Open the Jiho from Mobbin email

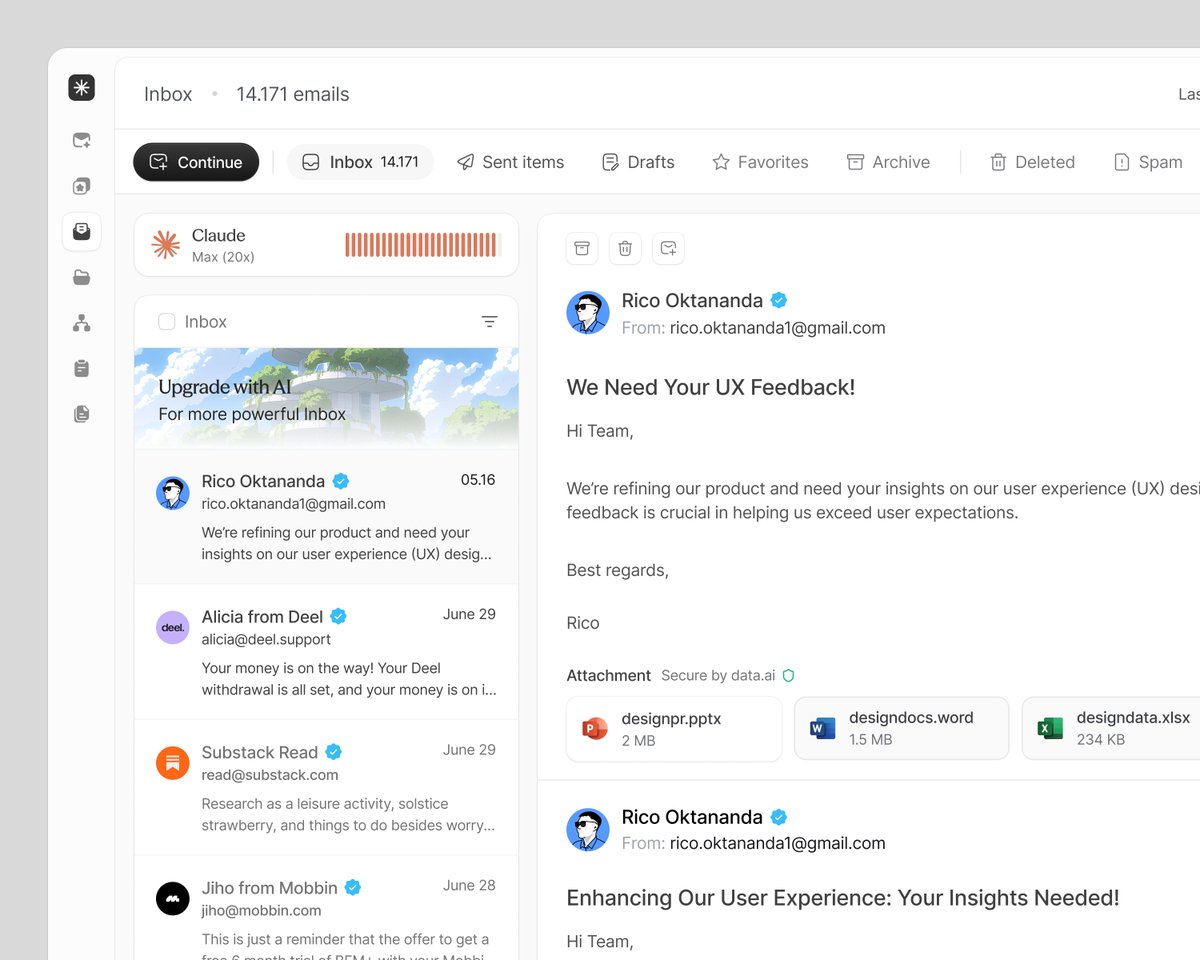pos(327,908)
